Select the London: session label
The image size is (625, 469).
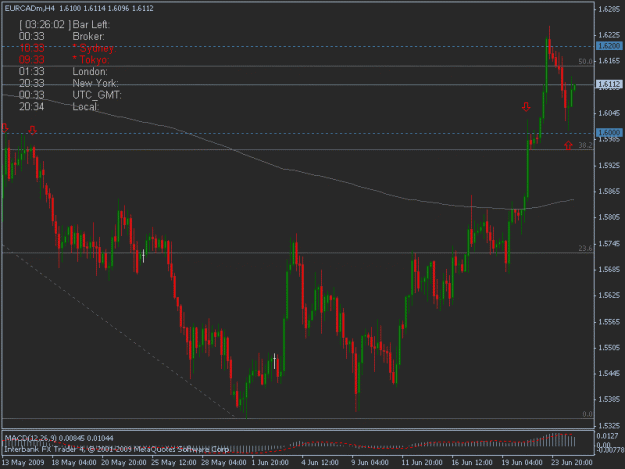click(90, 72)
